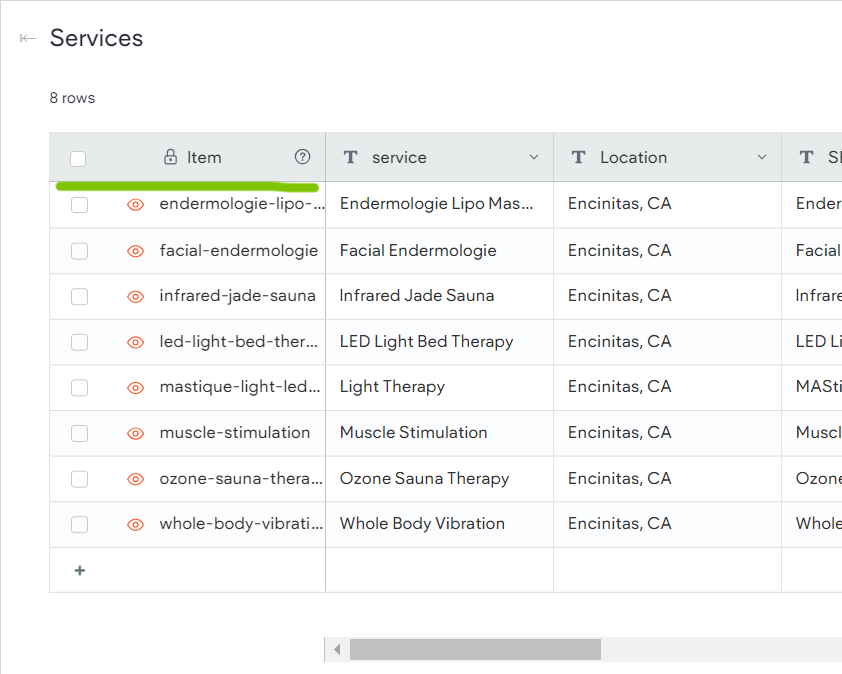Image resolution: width=842 pixels, height=674 pixels.
Task: Click the text type icon beside service column
Action: (350, 157)
